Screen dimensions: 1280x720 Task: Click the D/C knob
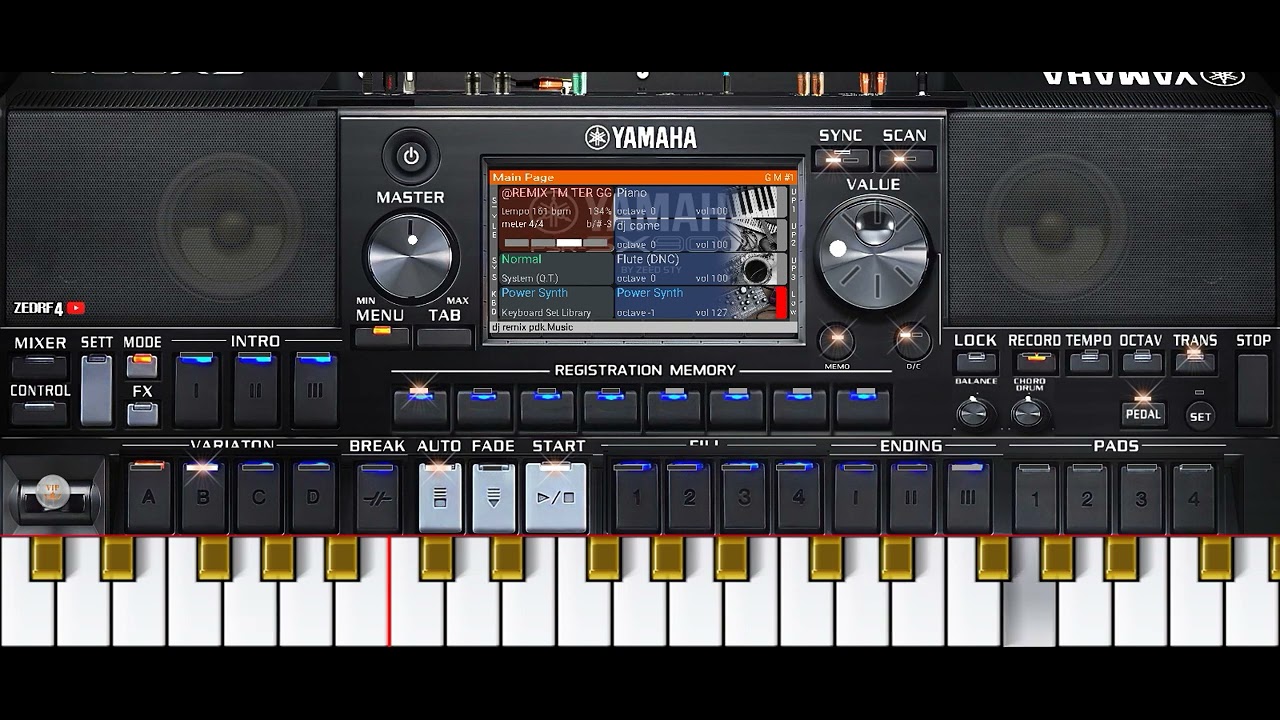click(x=912, y=341)
